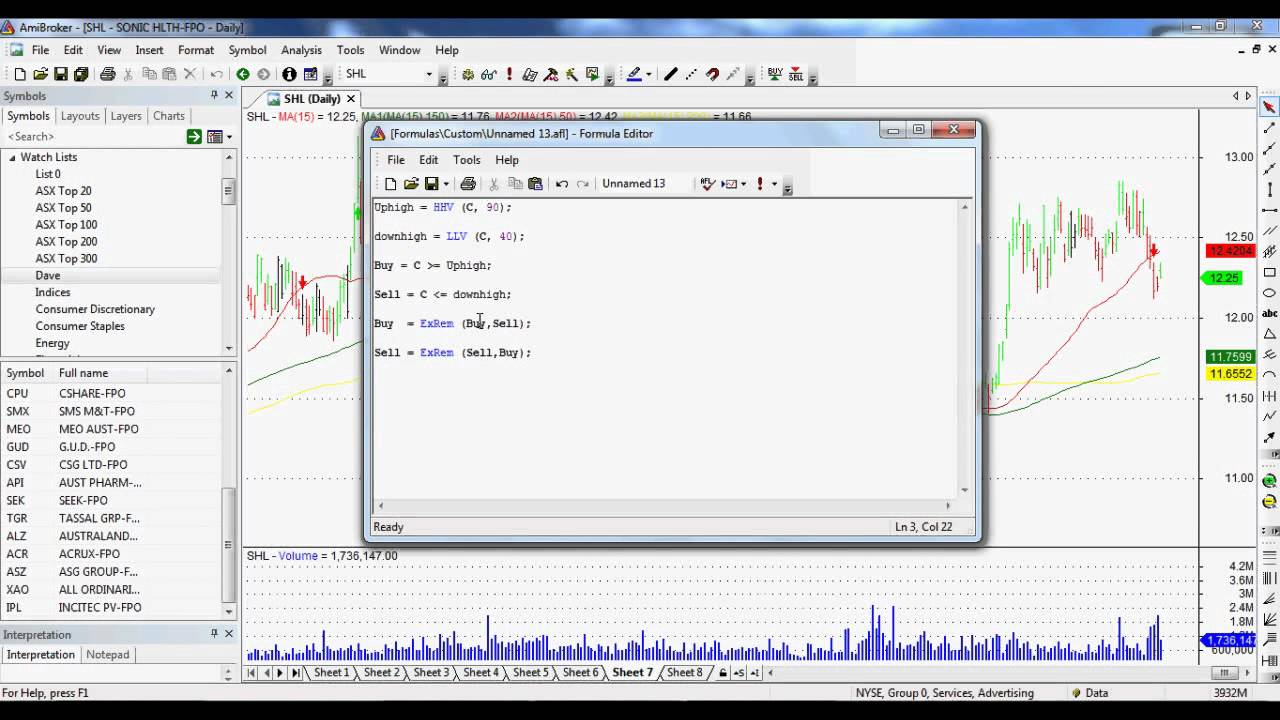Click red exclamation icon in Formula Editor

(760, 184)
